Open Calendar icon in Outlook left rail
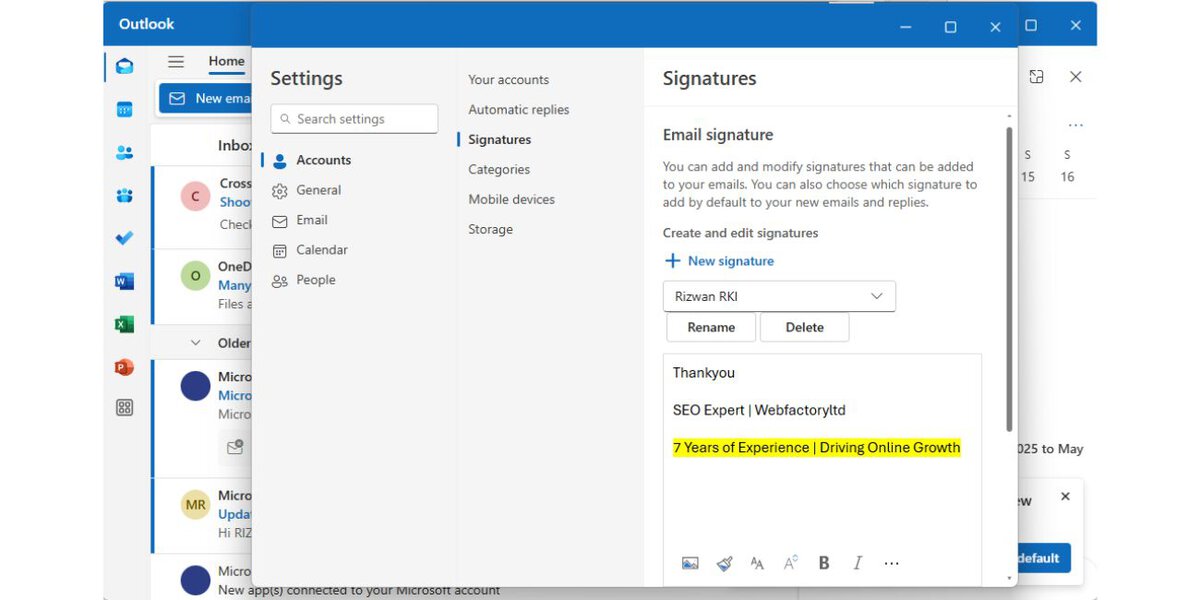The image size is (1200, 600). click(x=124, y=110)
